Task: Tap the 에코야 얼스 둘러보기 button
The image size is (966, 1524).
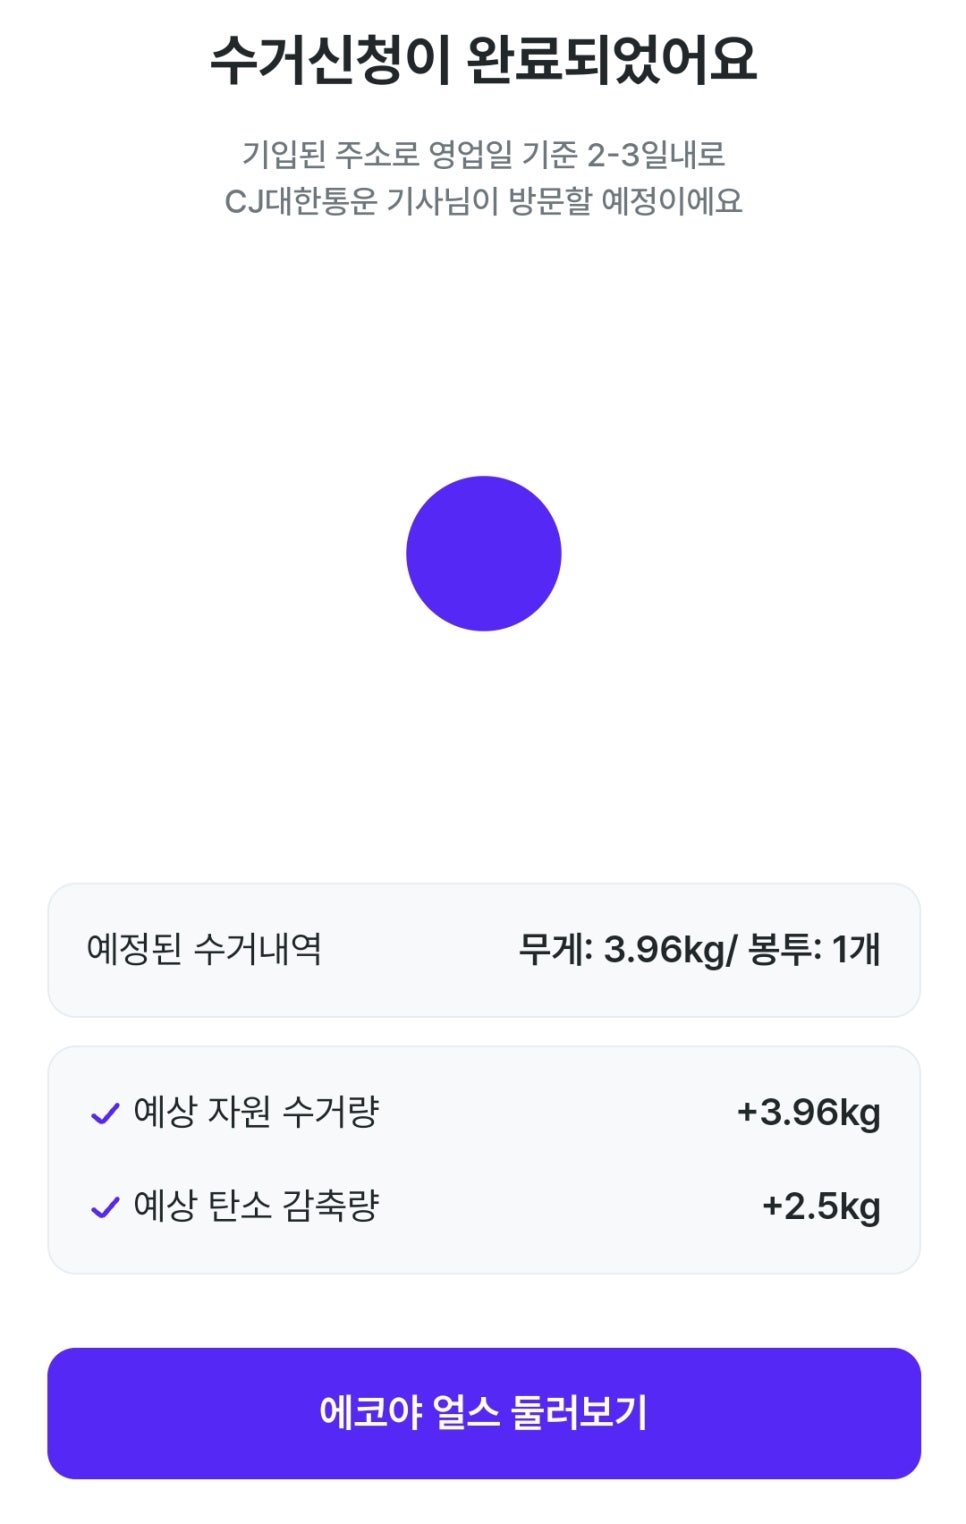Action: (483, 1412)
